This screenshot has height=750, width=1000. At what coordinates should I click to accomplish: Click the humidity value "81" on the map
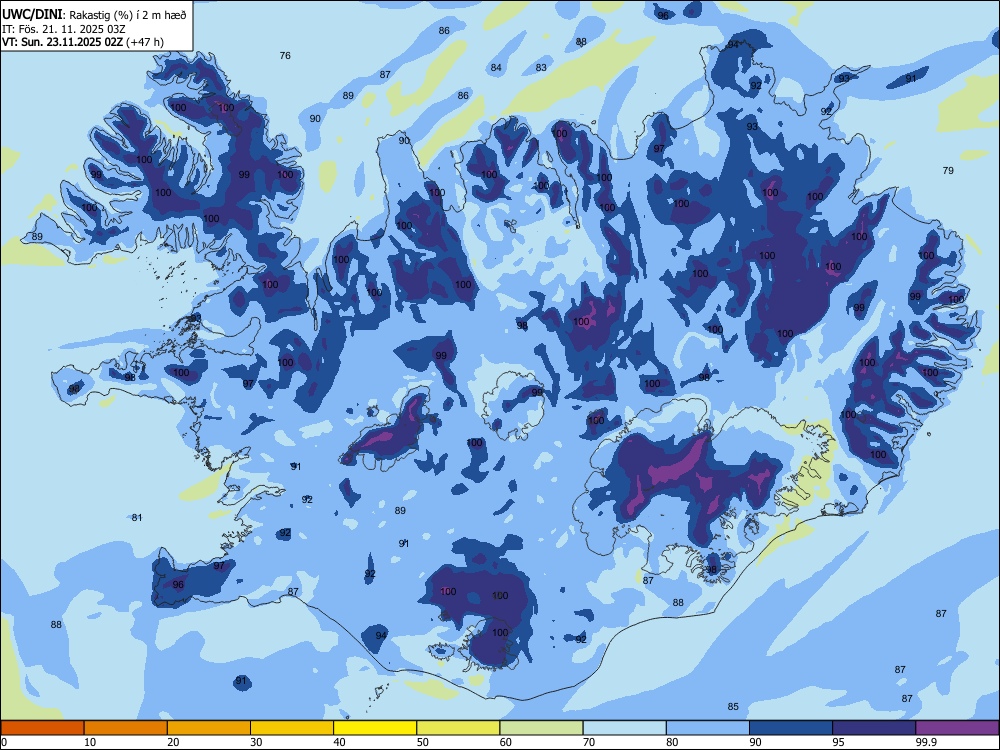pyautogui.click(x=137, y=517)
